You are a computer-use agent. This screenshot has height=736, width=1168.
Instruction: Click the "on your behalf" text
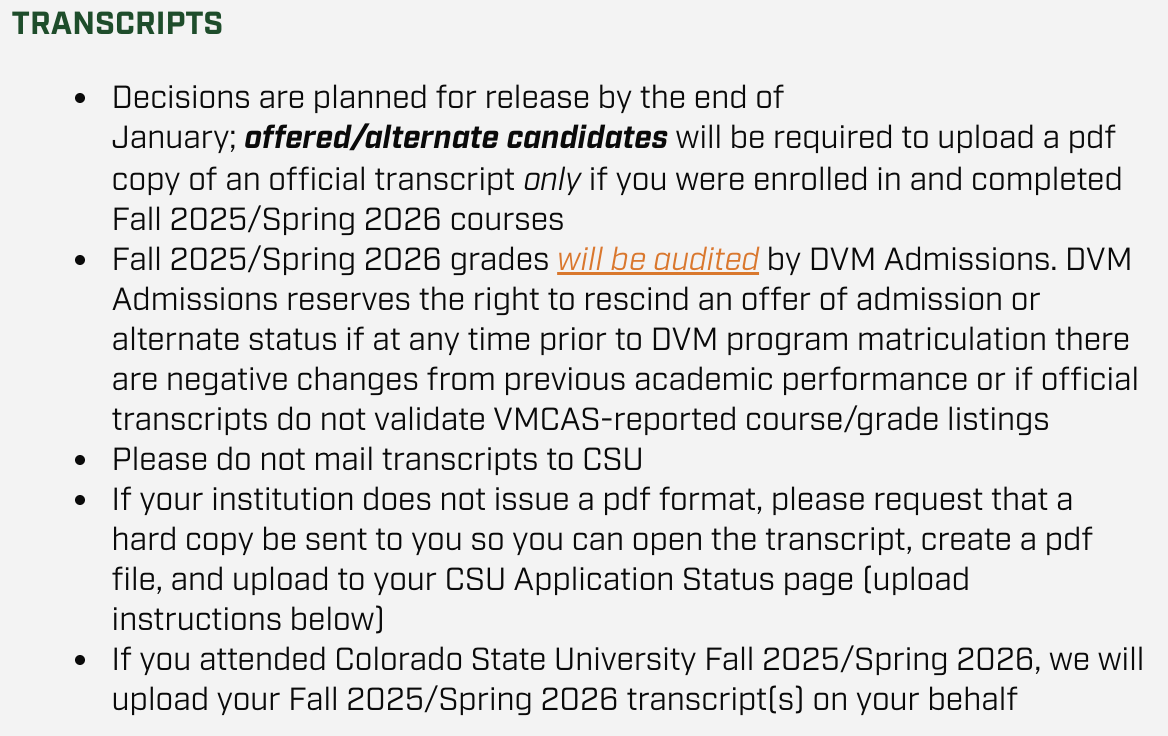pyautogui.click(x=915, y=699)
